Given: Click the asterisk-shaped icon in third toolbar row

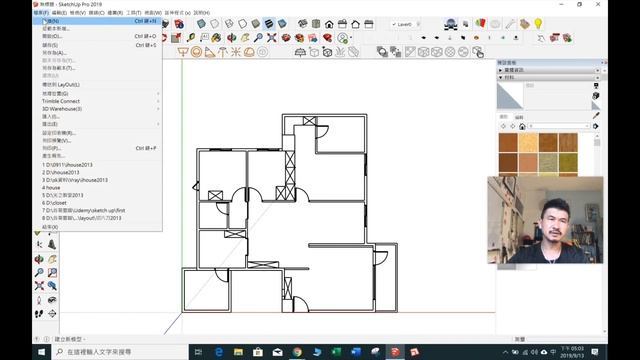Looking at the screenshot, I should tap(236, 52).
